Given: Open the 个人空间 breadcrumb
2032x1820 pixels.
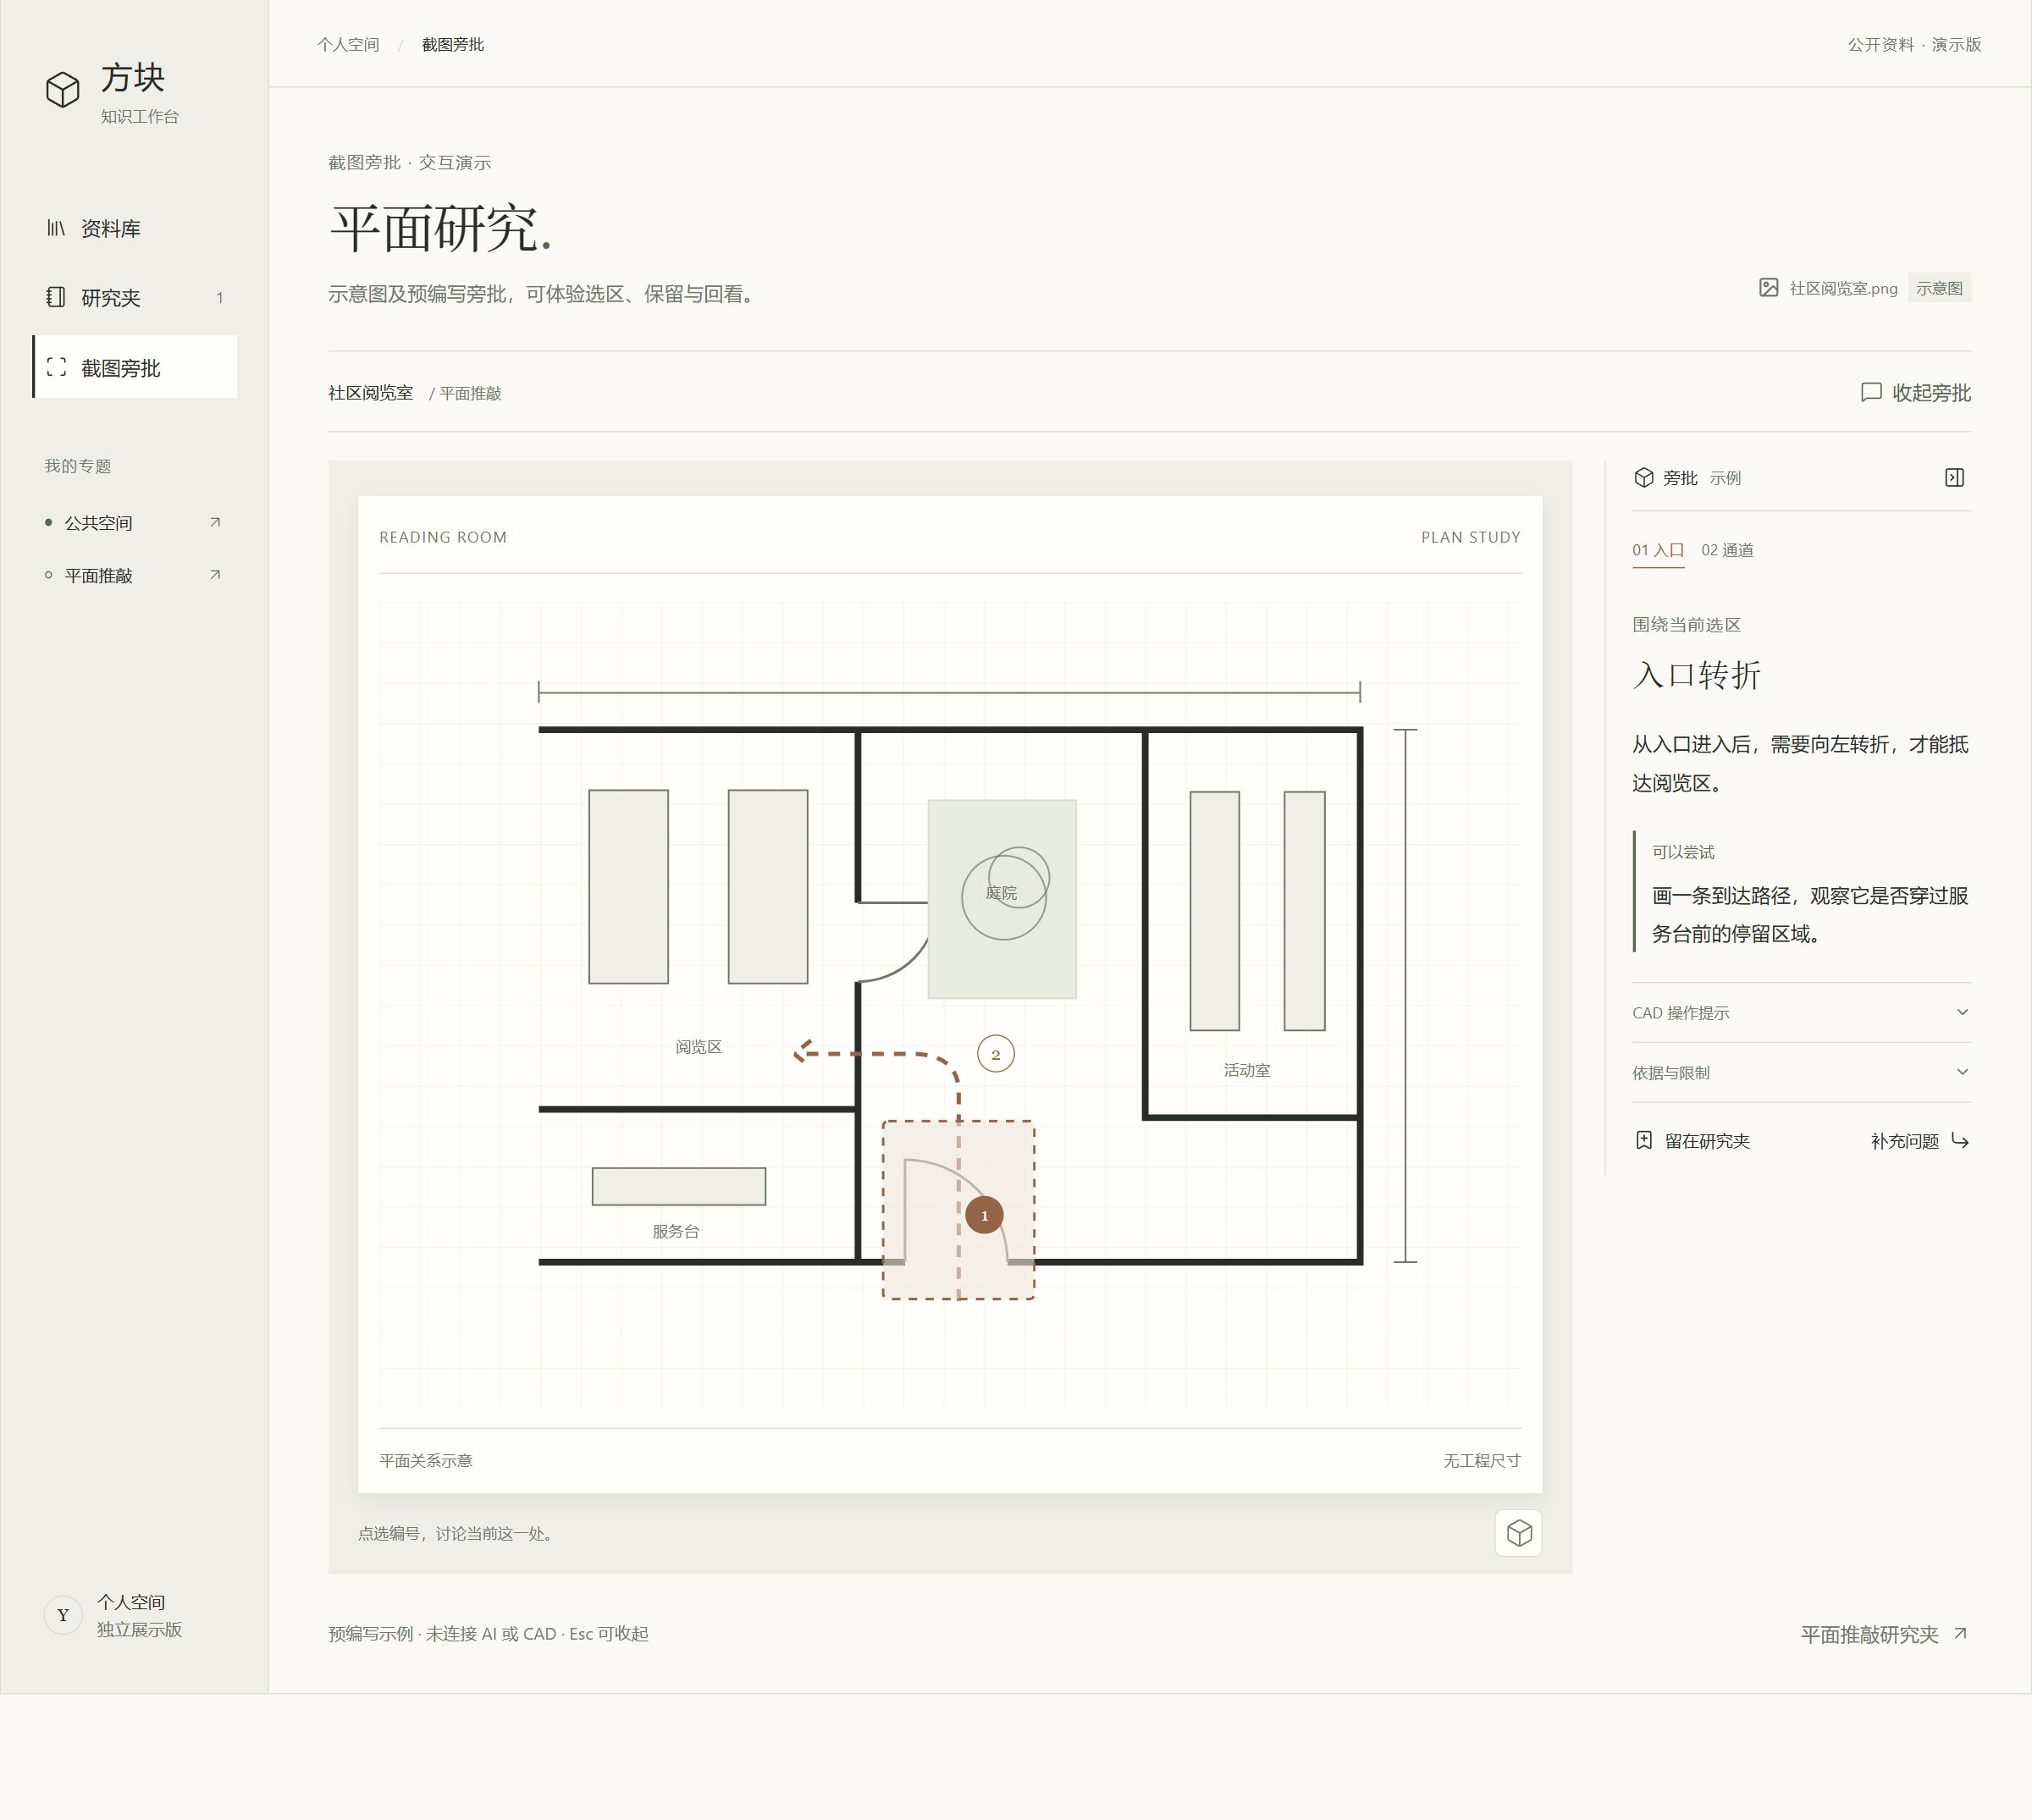Looking at the screenshot, I should [348, 44].
